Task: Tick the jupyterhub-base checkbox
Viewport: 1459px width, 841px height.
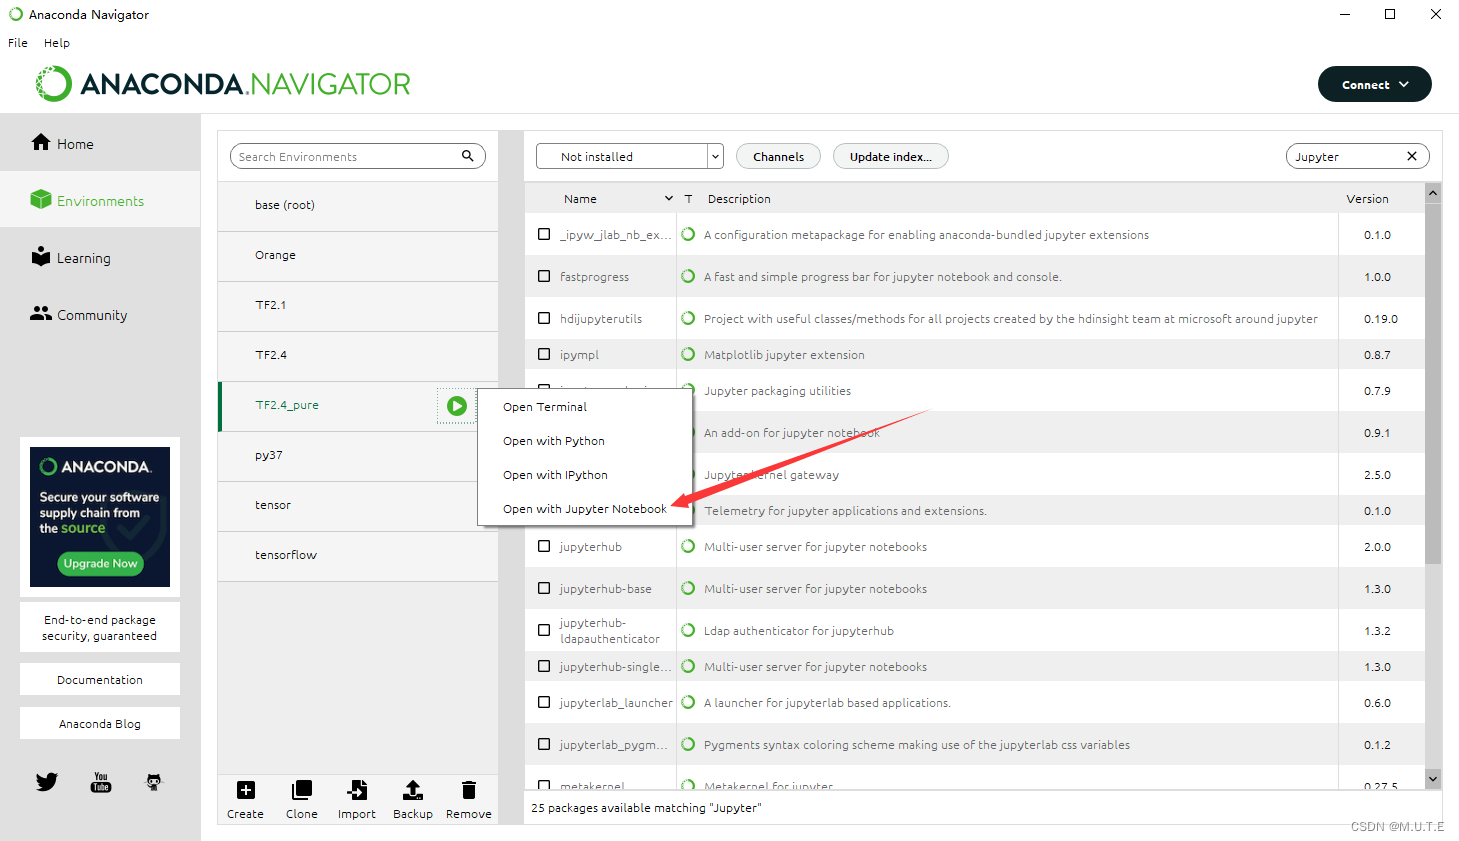Action: tap(544, 588)
